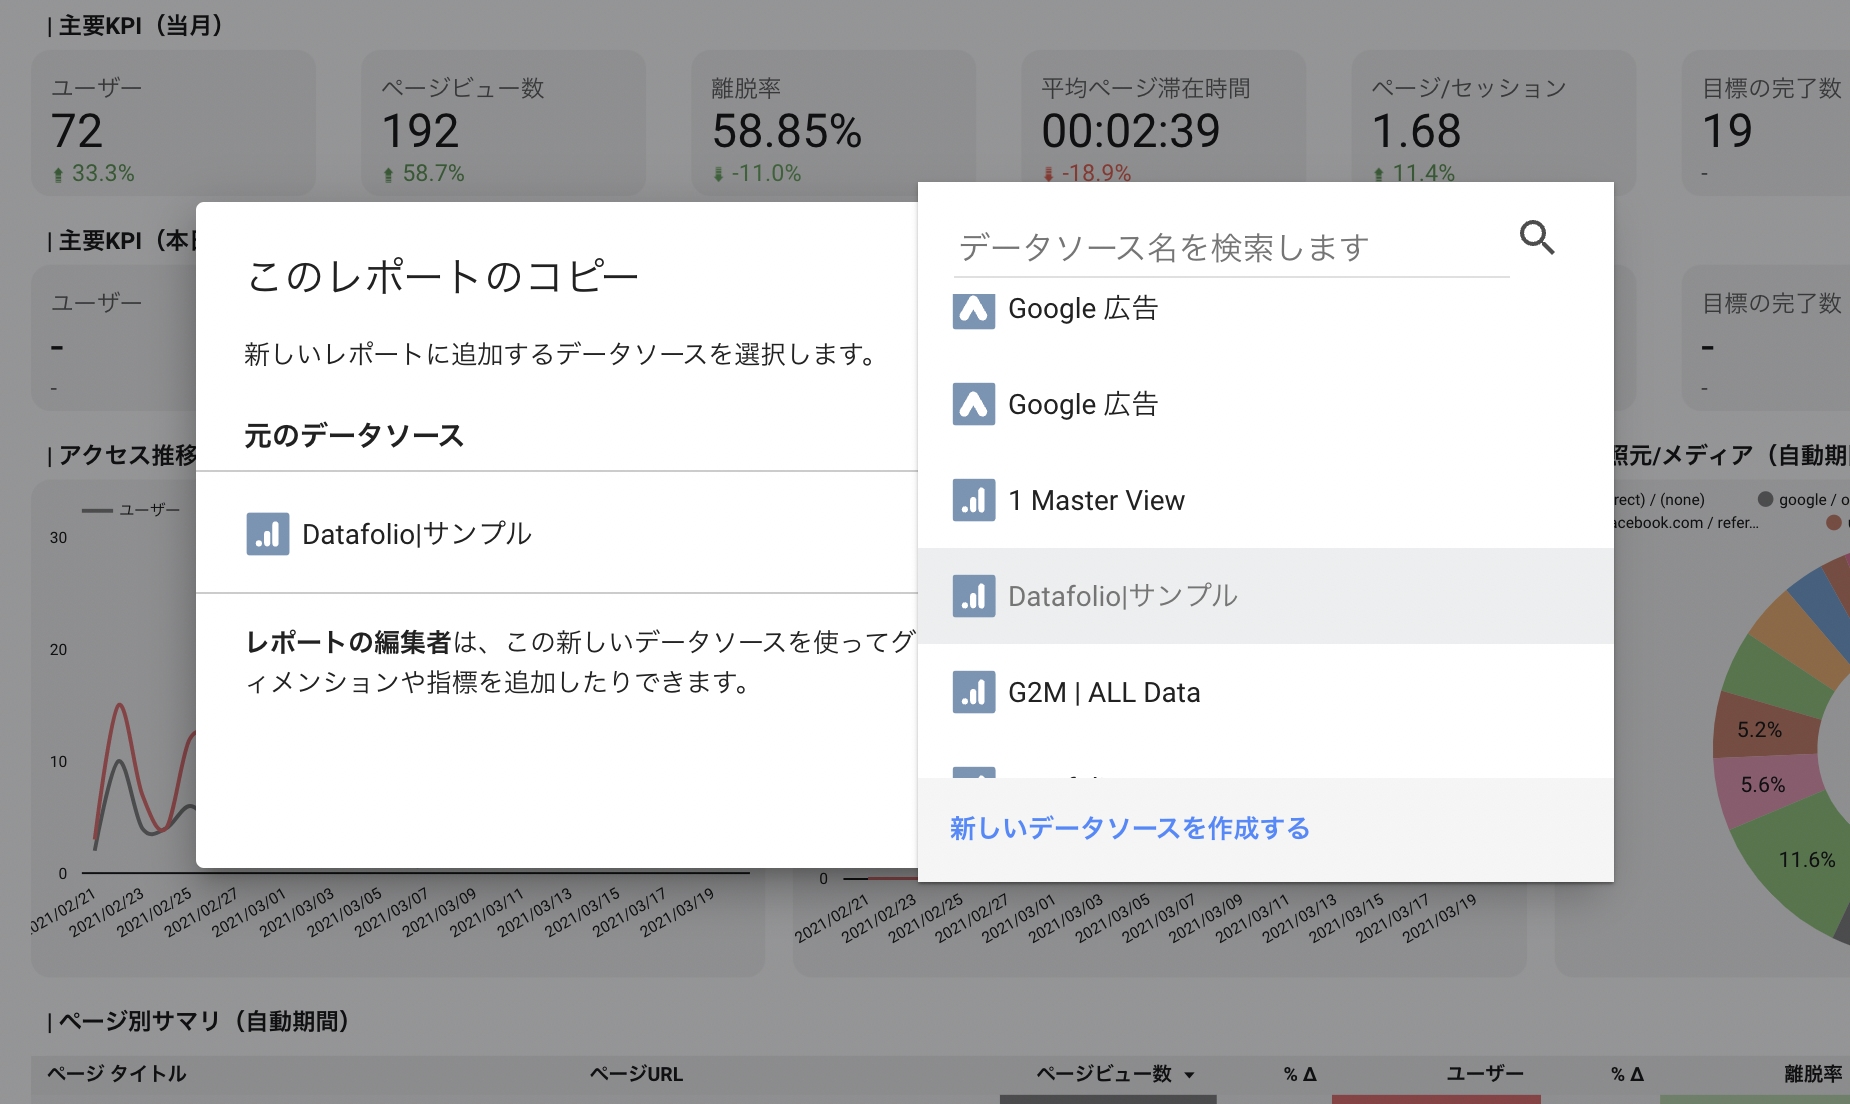Image resolution: width=1850 pixels, height=1104 pixels.
Task: Click the Analytics icon beside 1 Master View
Action: (x=973, y=500)
